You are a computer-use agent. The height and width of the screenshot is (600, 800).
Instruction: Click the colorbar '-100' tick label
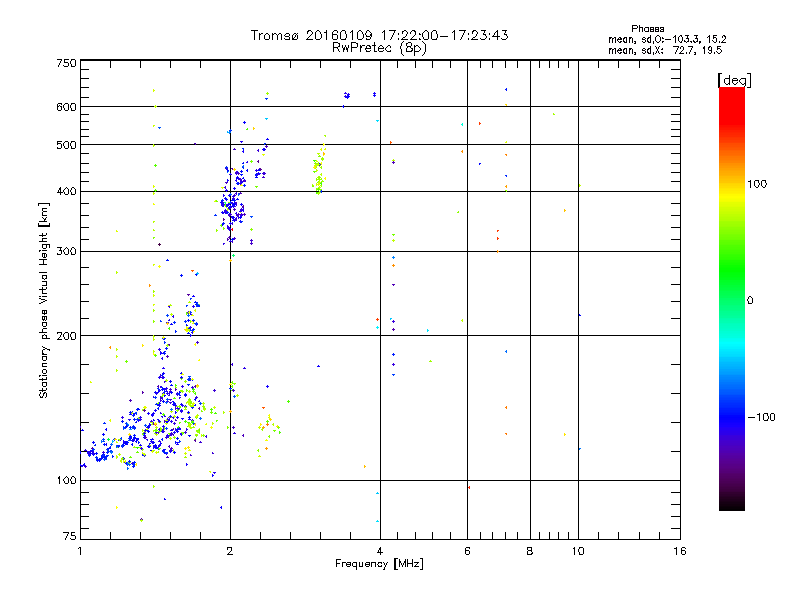click(761, 417)
